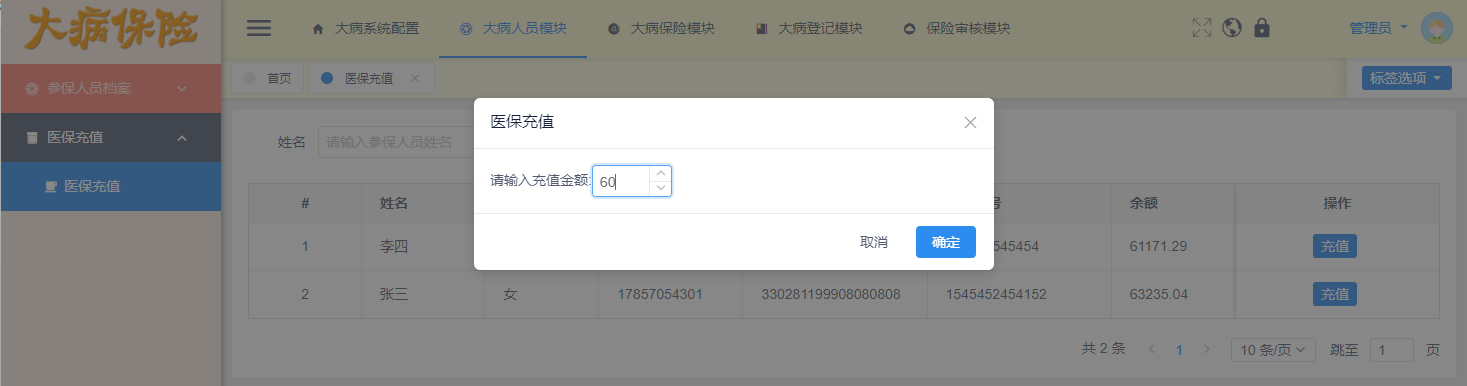Toggle the hamburger sidebar menu icon
The width and height of the screenshot is (1467, 386).
pos(259,28)
